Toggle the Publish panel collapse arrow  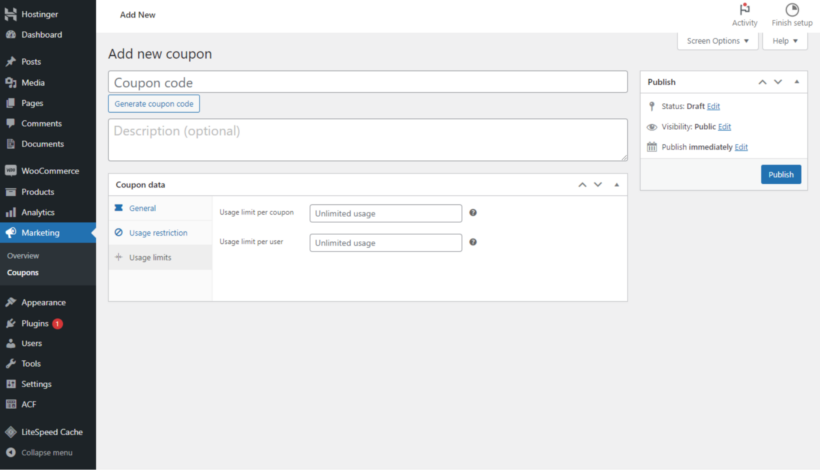click(x=797, y=82)
